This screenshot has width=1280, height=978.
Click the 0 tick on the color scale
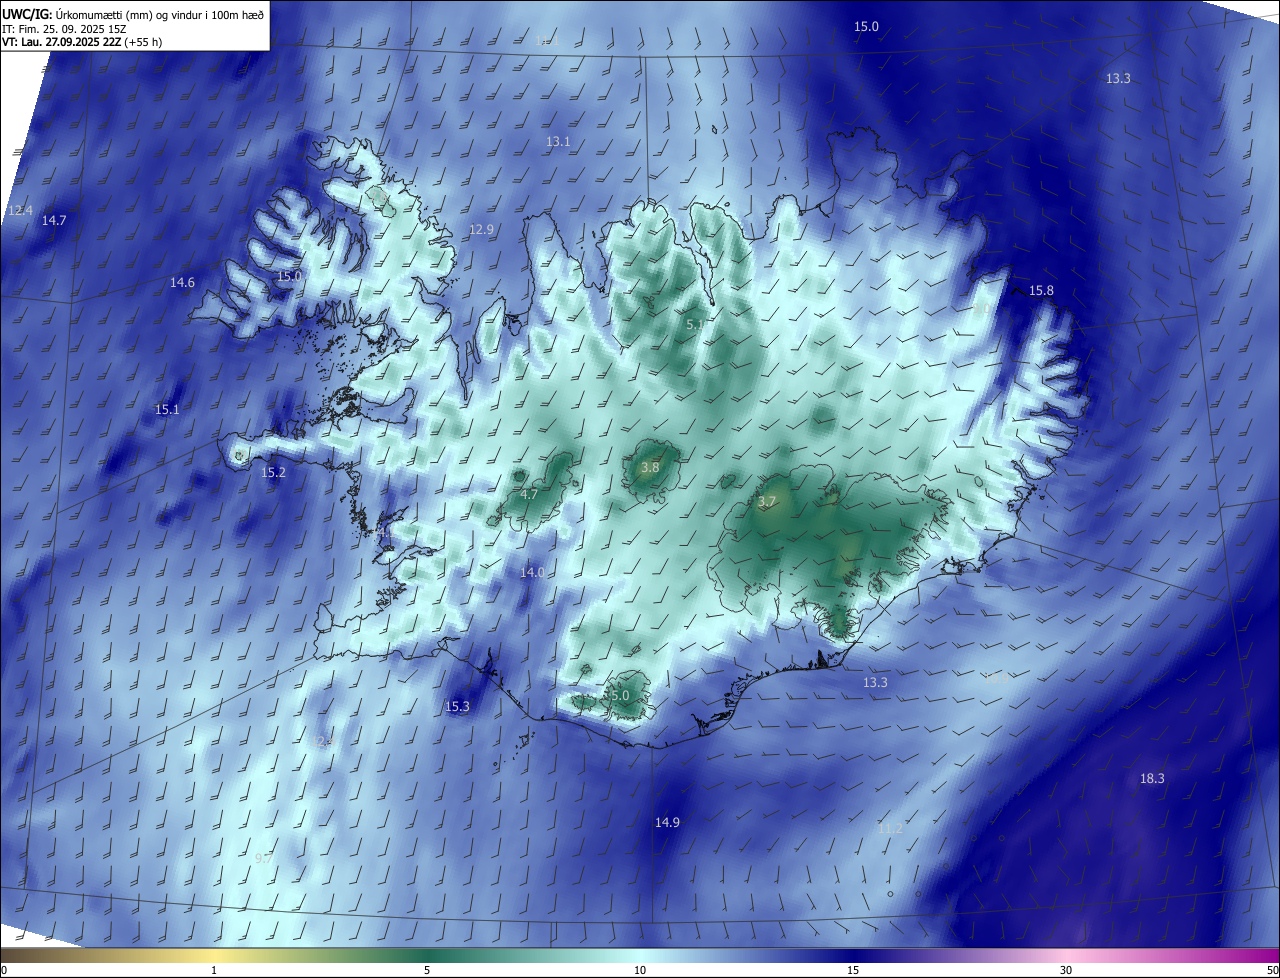4,971
